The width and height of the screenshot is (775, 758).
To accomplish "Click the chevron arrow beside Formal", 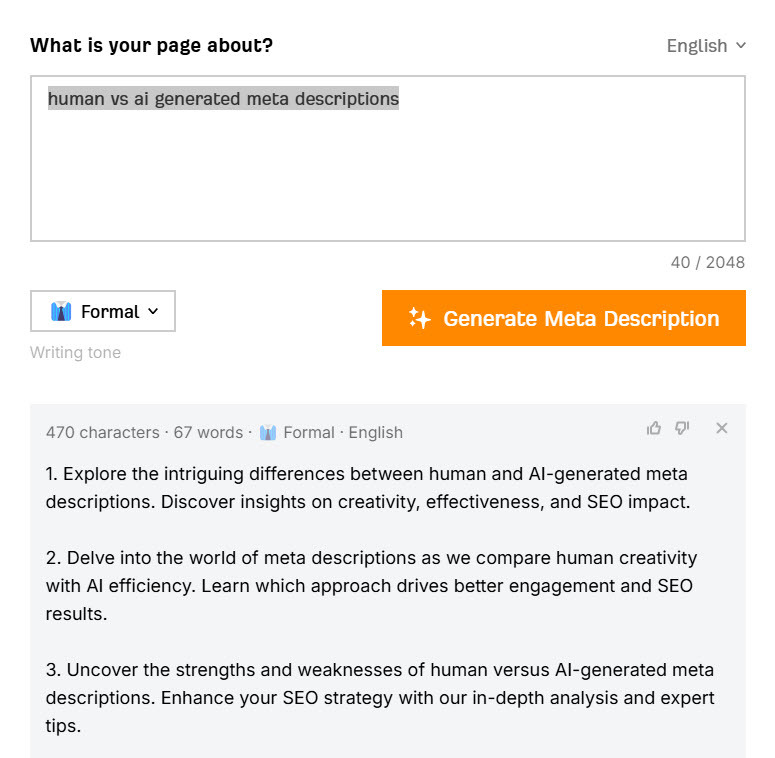I will [x=153, y=312].
